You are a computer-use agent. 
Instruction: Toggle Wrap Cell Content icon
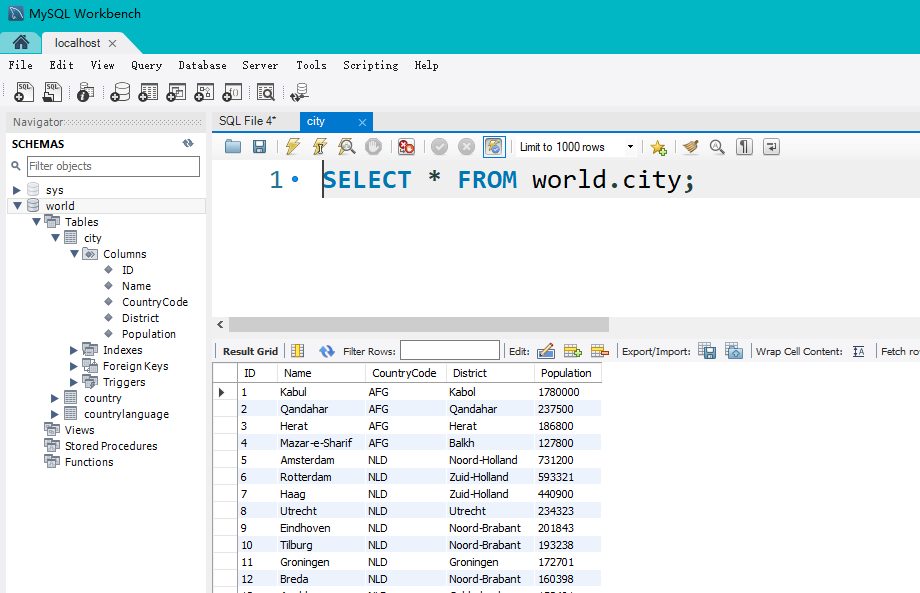coord(858,351)
